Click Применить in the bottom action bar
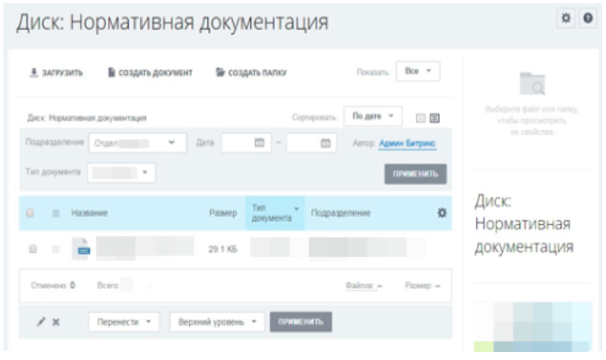Image resolution: width=606 pixels, height=360 pixels. tap(301, 322)
